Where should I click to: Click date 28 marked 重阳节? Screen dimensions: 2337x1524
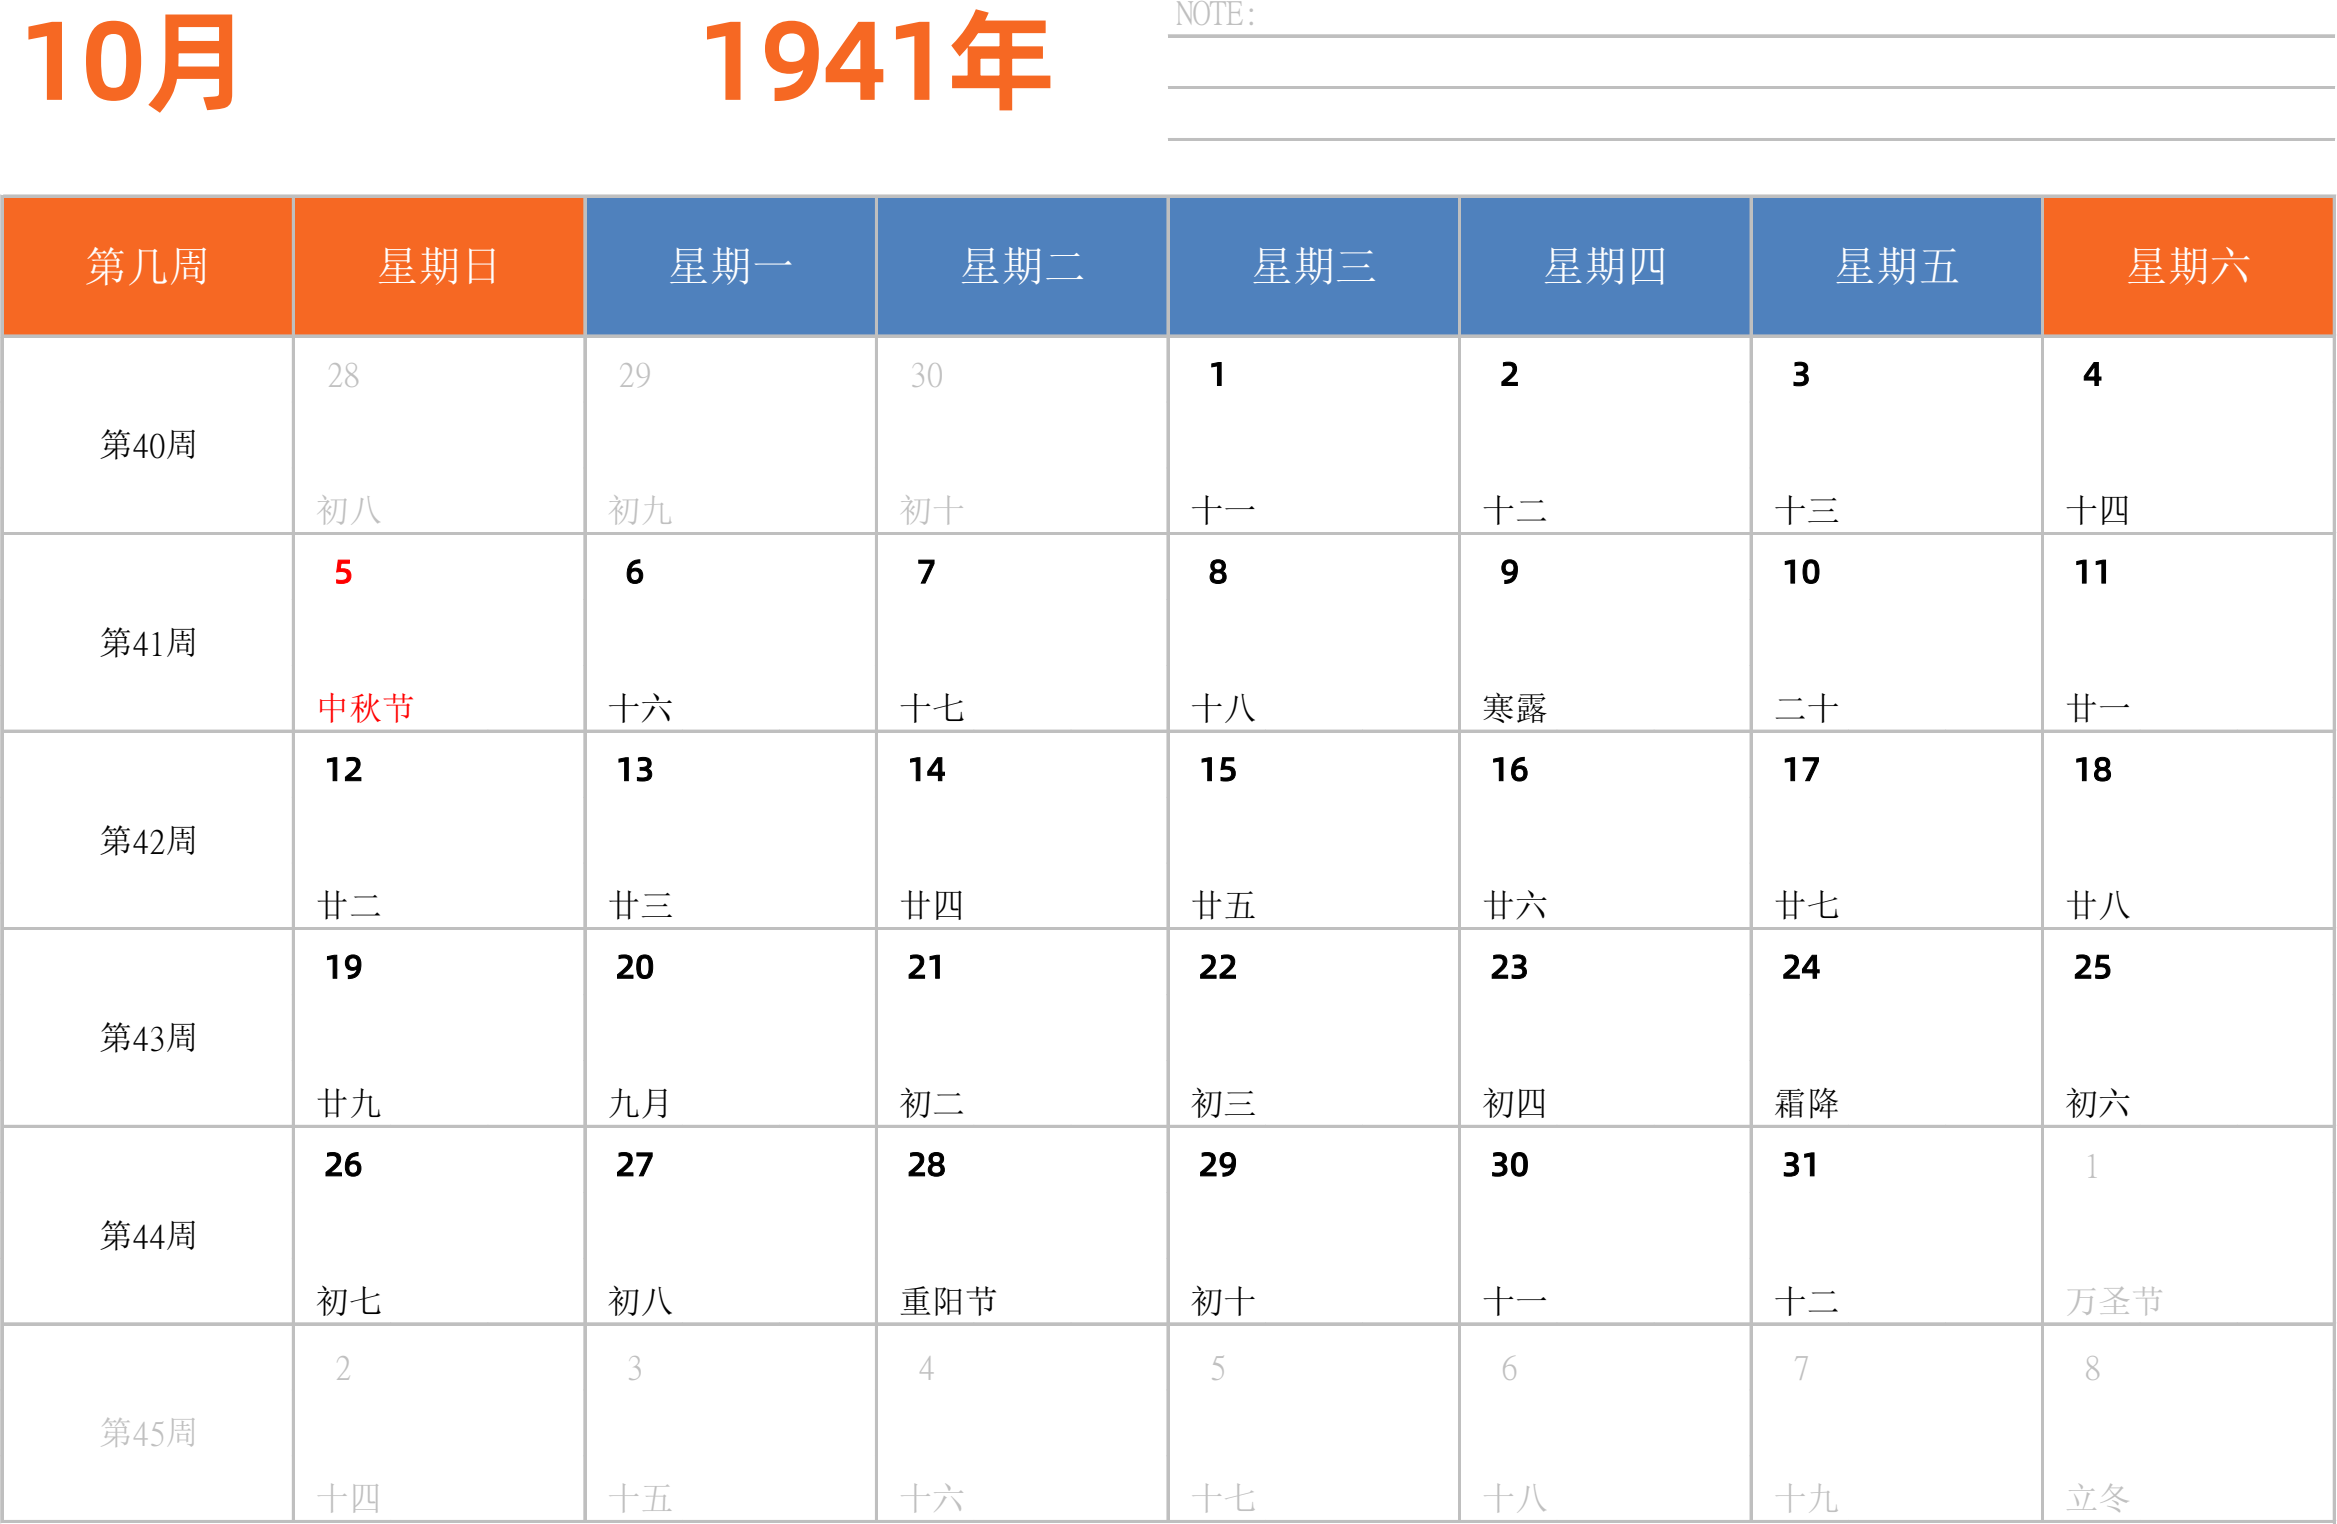pos(1021,1226)
